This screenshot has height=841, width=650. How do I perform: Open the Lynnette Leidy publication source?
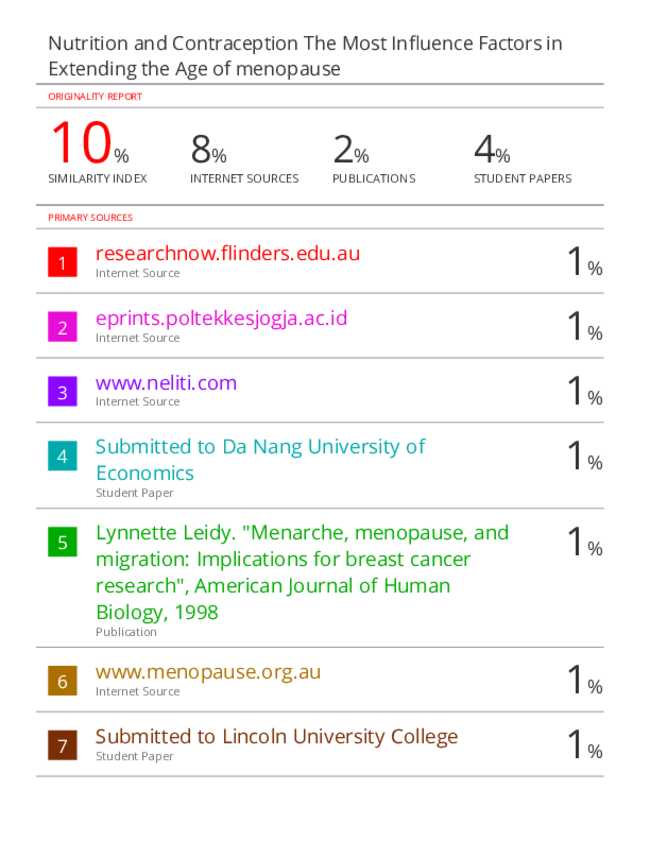(x=302, y=572)
